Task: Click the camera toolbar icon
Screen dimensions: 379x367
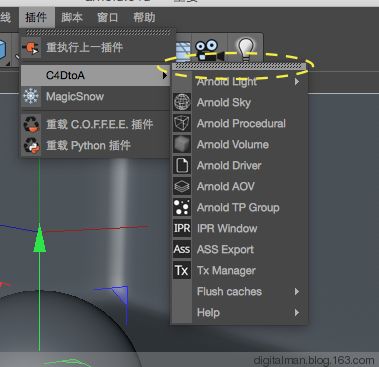Action: 209,50
